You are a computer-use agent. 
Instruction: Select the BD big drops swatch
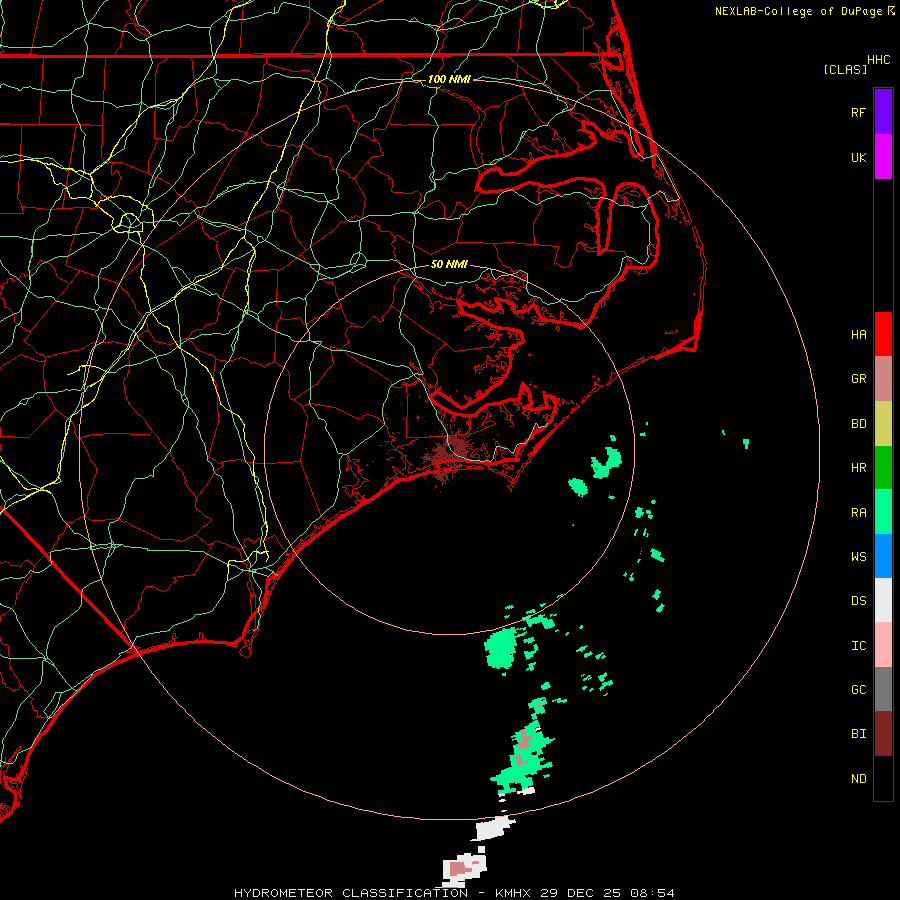(x=883, y=423)
